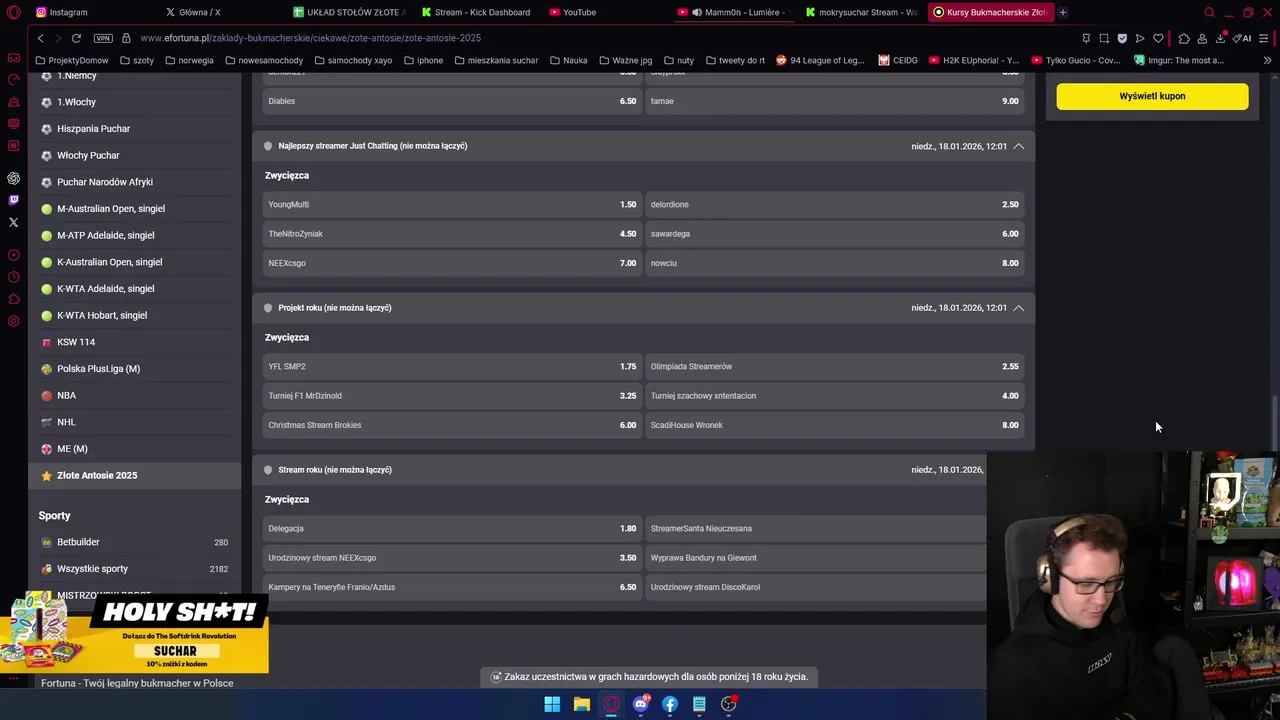Open the extensions cube icon
Viewport: 1280px width, 720px height.
pyautogui.click(x=1184, y=38)
